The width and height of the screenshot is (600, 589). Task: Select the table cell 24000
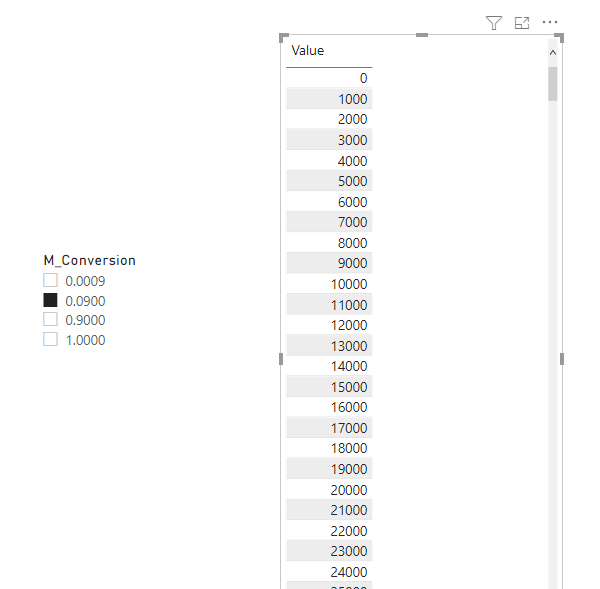coord(329,571)
